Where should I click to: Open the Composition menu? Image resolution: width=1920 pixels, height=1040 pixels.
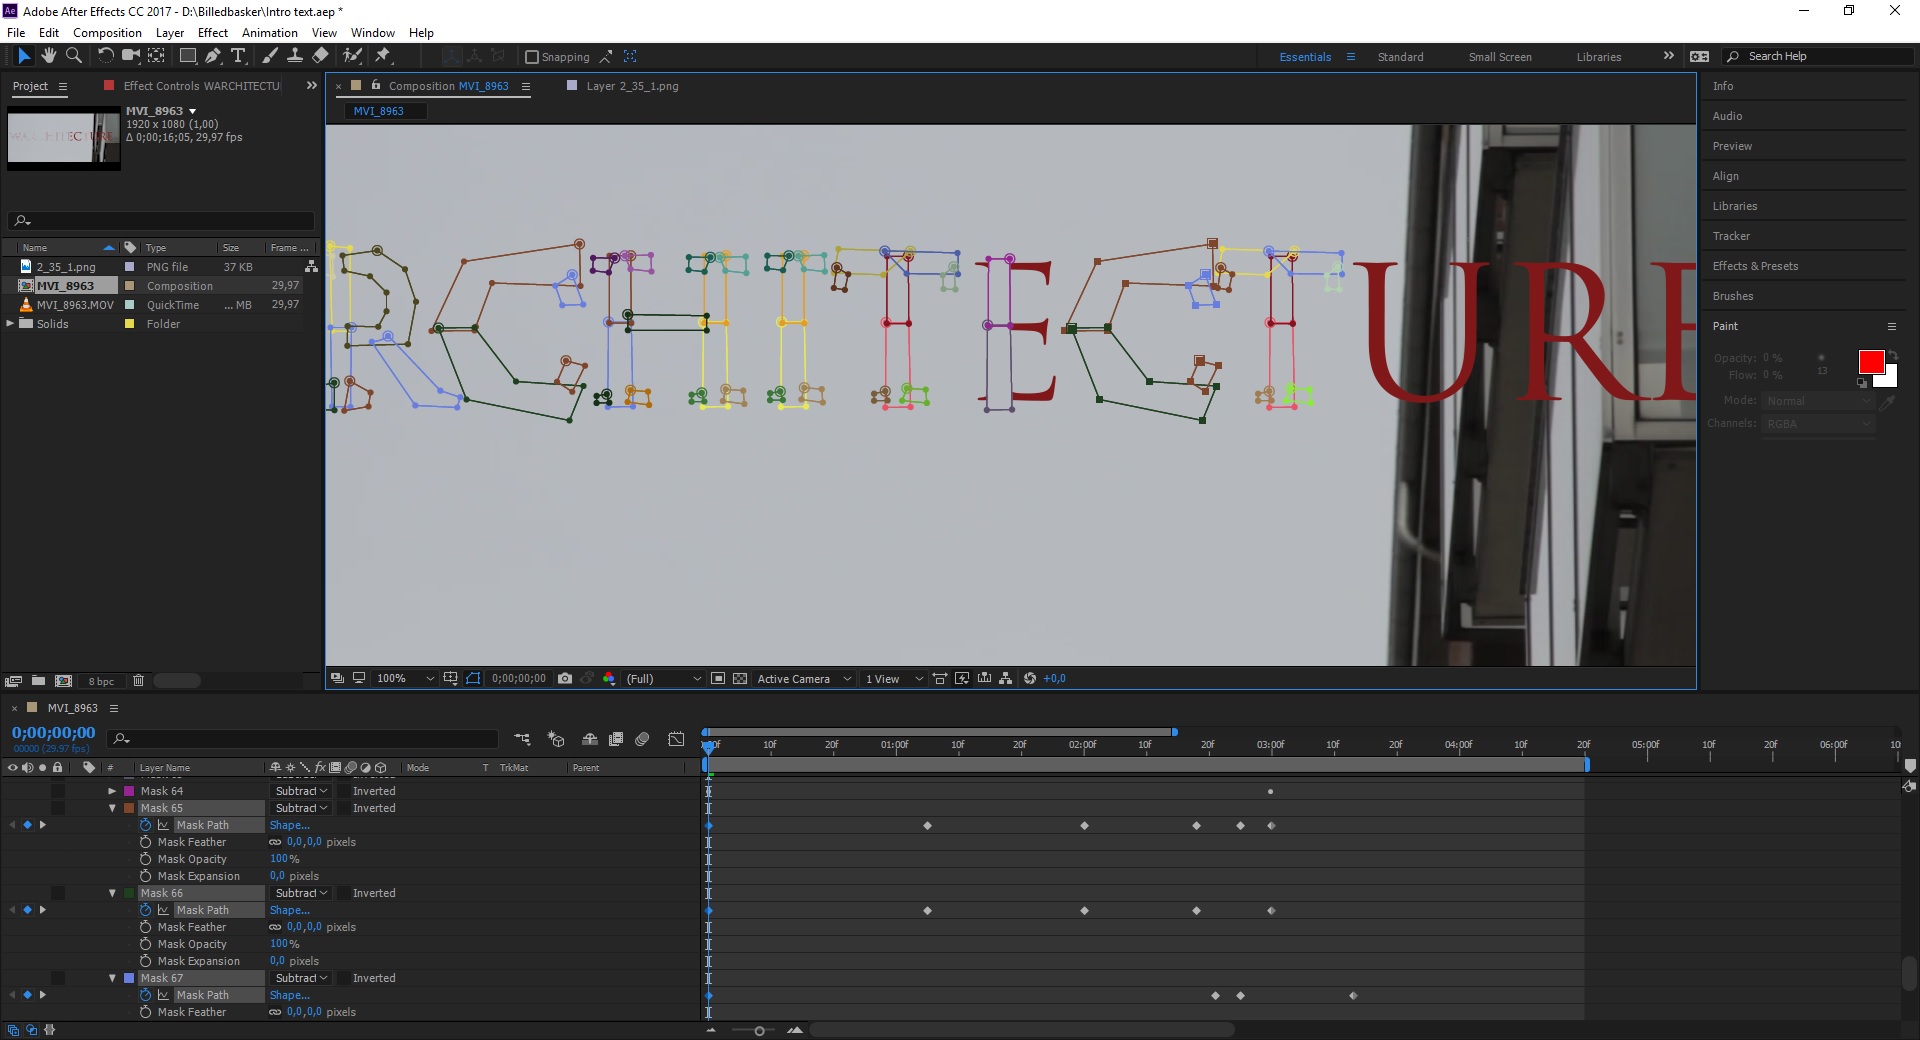pyautogui.click(x=107, y=33)
